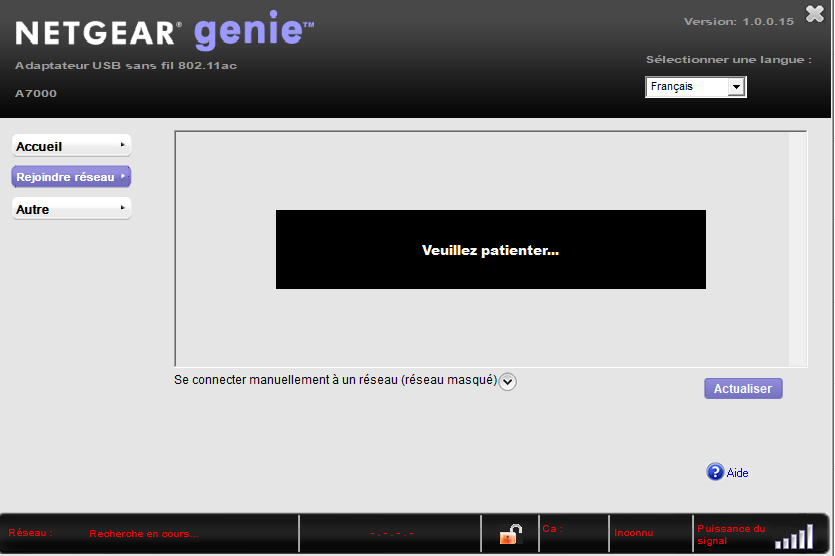Click the NETGEAR genie logo
835x556 pixels.
[165, 31]
